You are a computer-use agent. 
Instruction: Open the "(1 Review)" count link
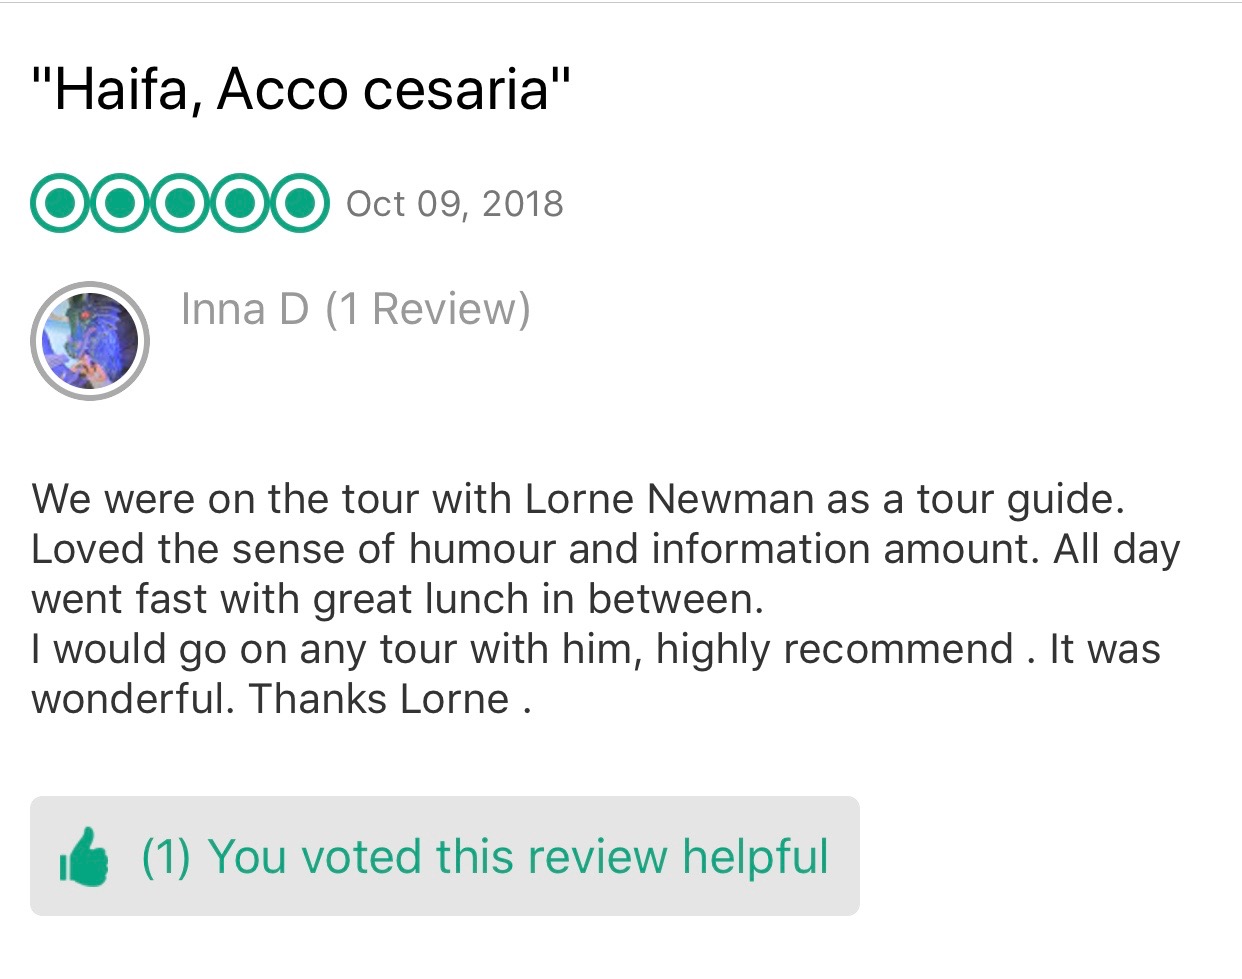tap(427, 309)
